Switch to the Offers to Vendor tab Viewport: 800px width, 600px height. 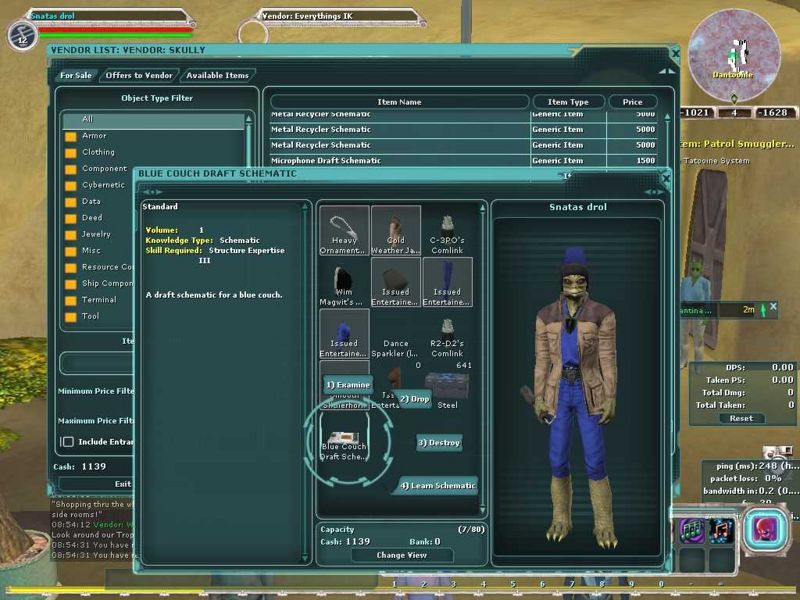click(139, 75)
